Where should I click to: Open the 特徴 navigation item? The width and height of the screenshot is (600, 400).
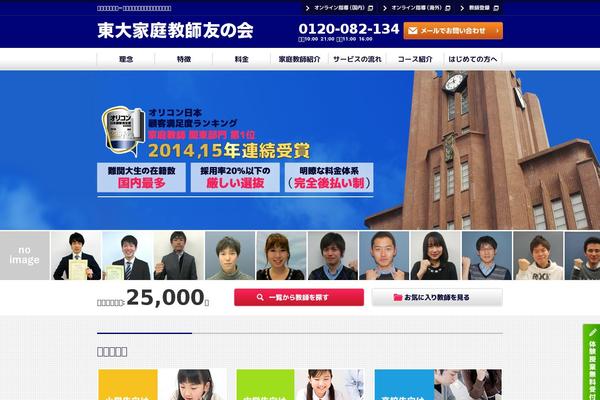(x=184, y=59)
